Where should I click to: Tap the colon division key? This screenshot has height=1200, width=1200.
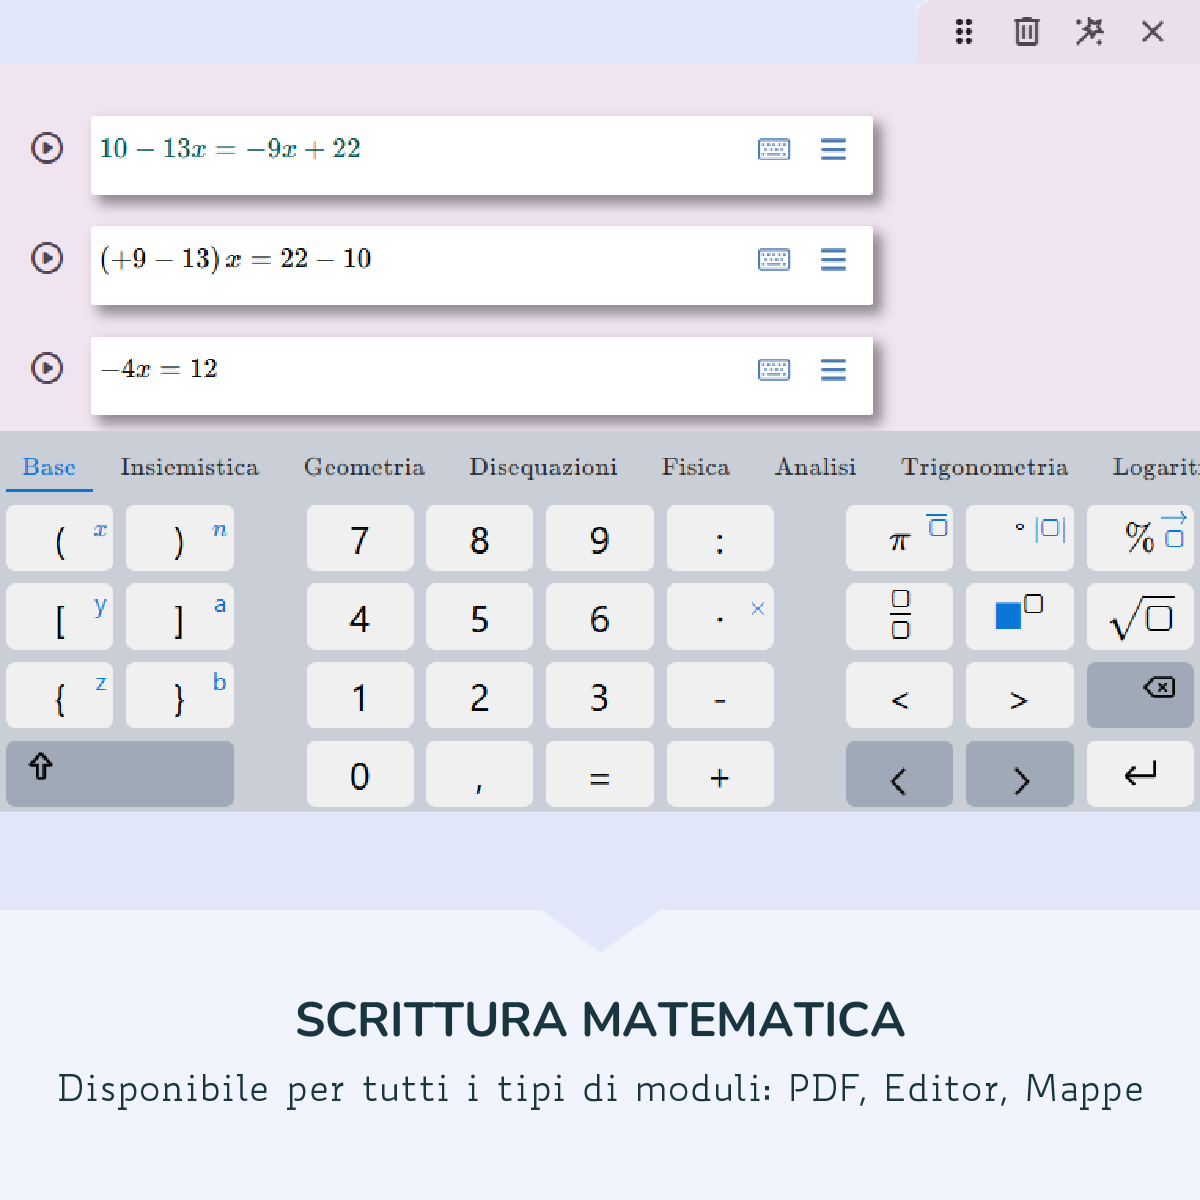pos(720,538)
